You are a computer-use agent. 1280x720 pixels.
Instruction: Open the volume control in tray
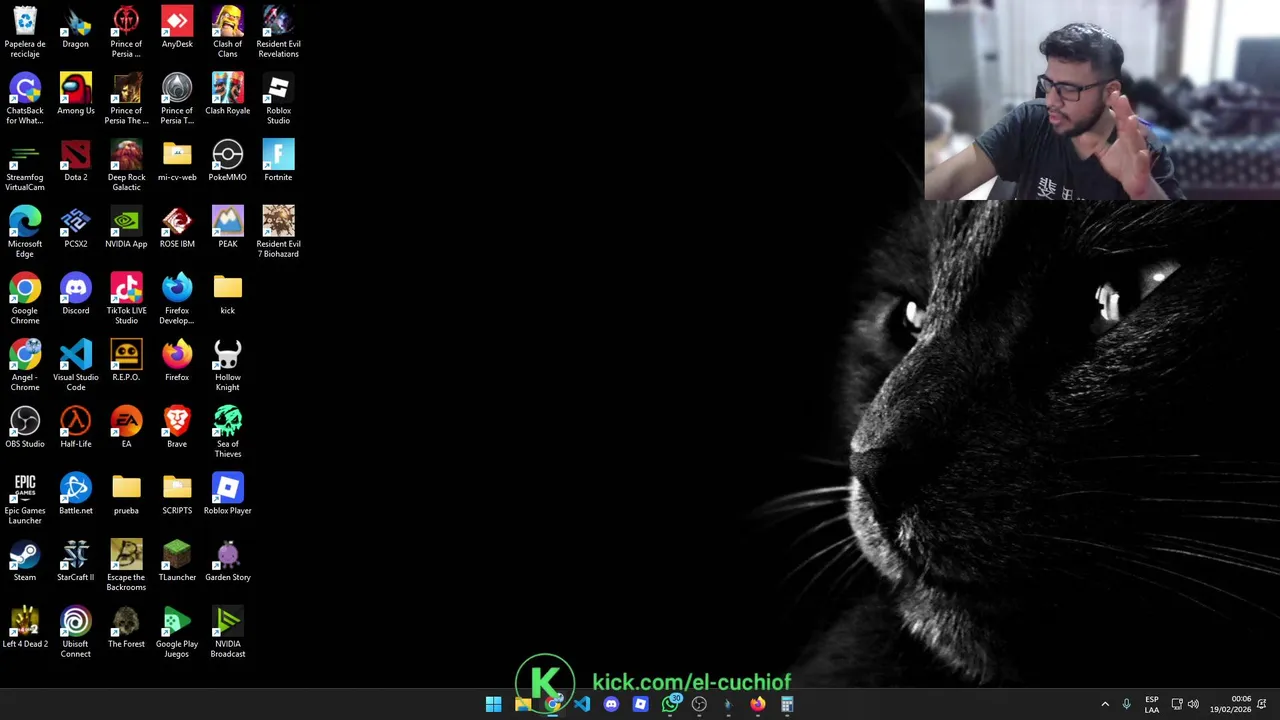[x=1193, y=704]
